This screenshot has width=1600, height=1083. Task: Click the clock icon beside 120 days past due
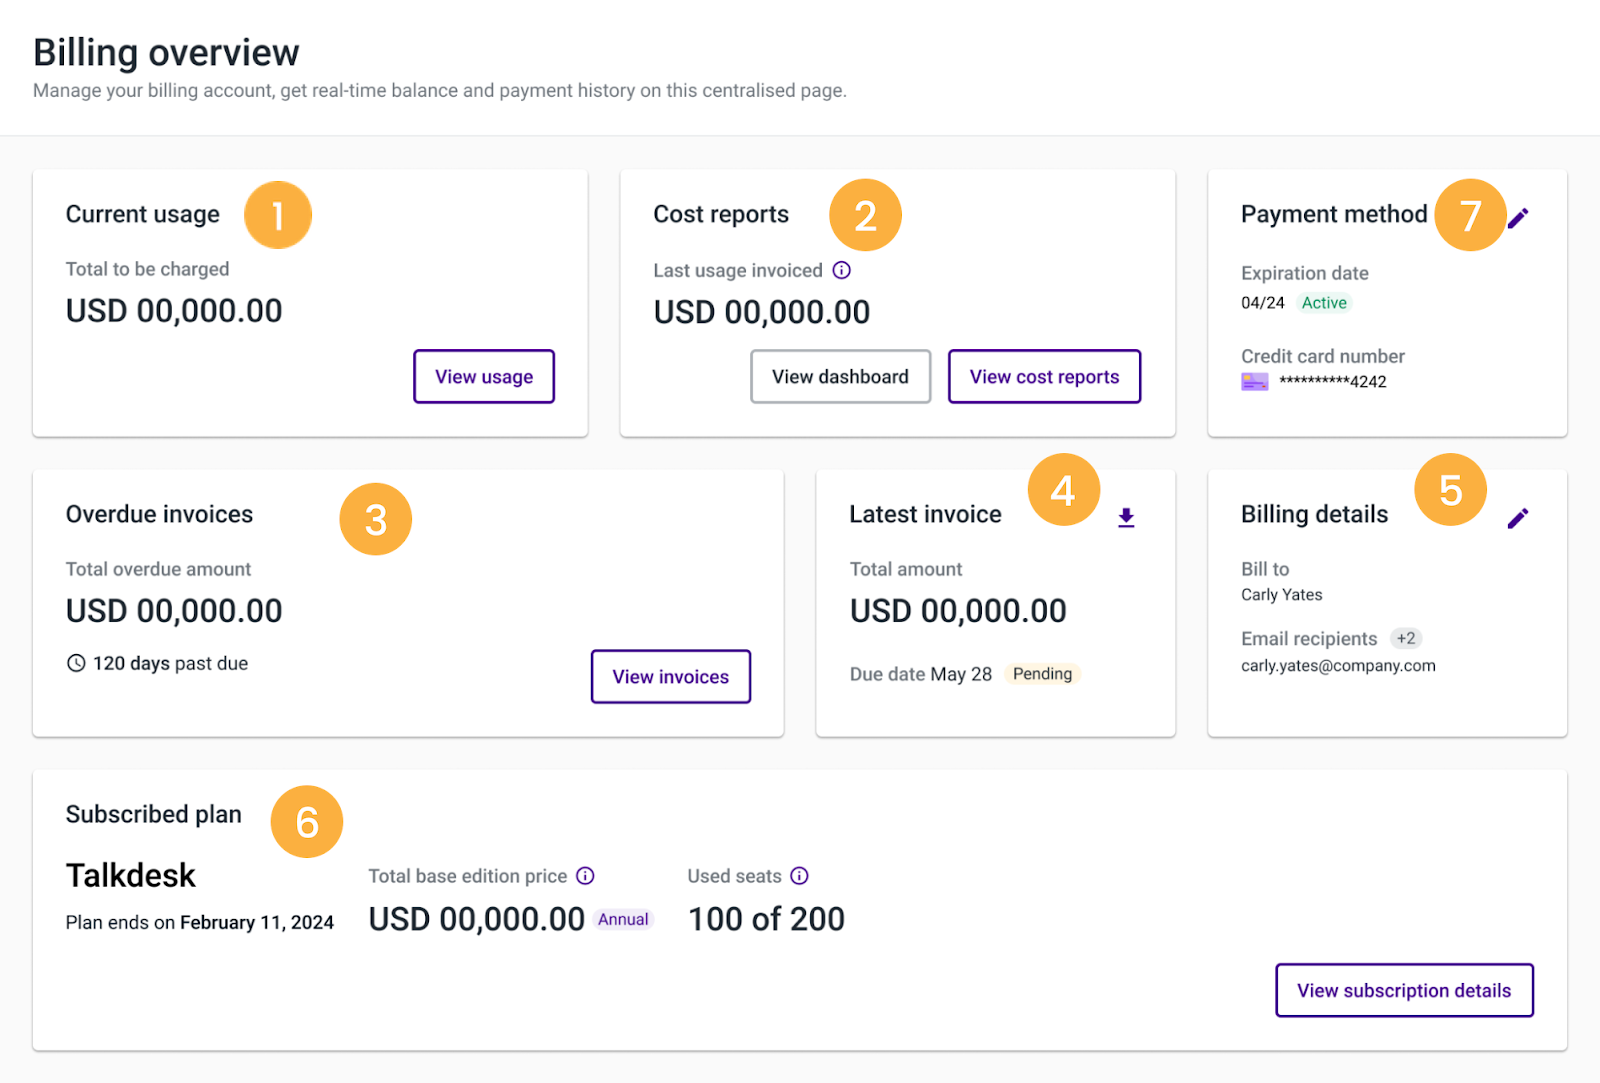(76, 662)
